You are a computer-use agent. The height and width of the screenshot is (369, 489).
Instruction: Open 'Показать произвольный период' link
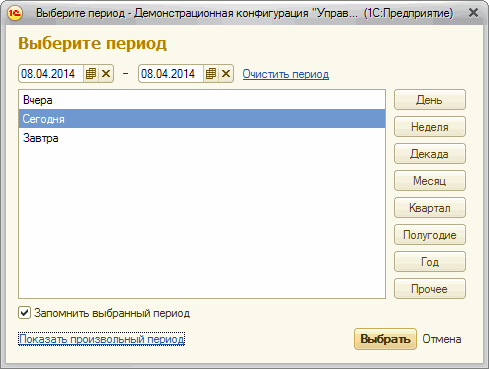(x=101, y=339)
